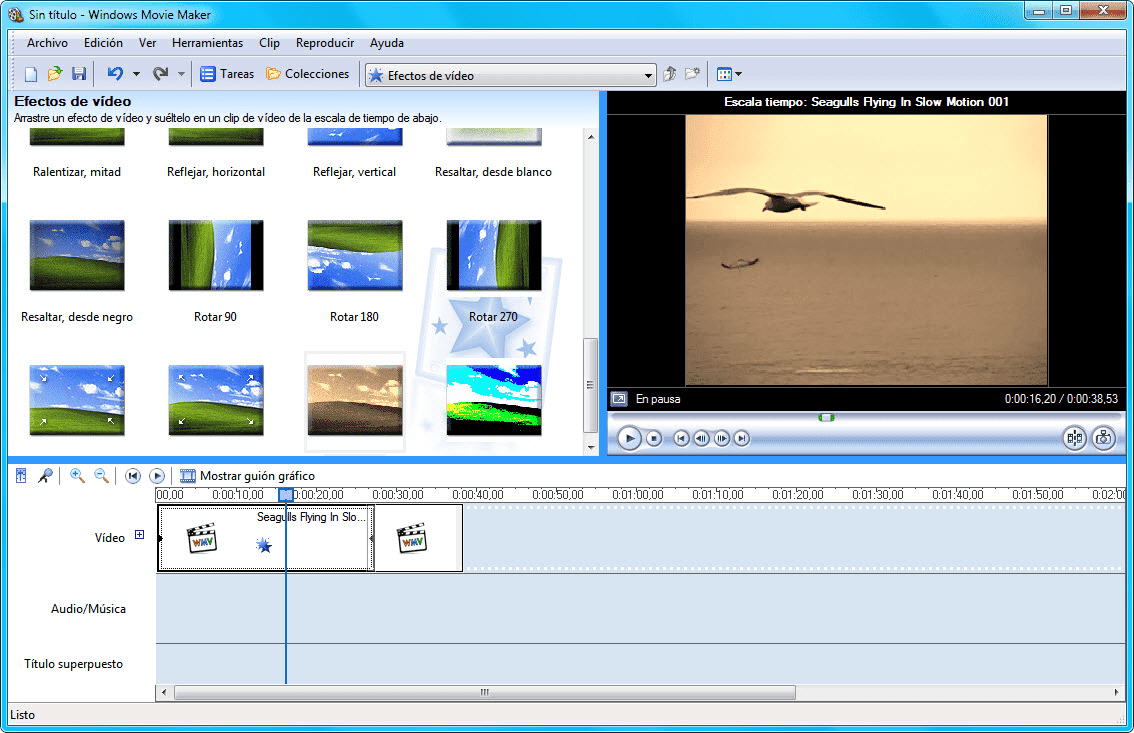Screen dimensions: 1134x733
Task: Take a picture of the preview frame
Action: click(1104, 438)
